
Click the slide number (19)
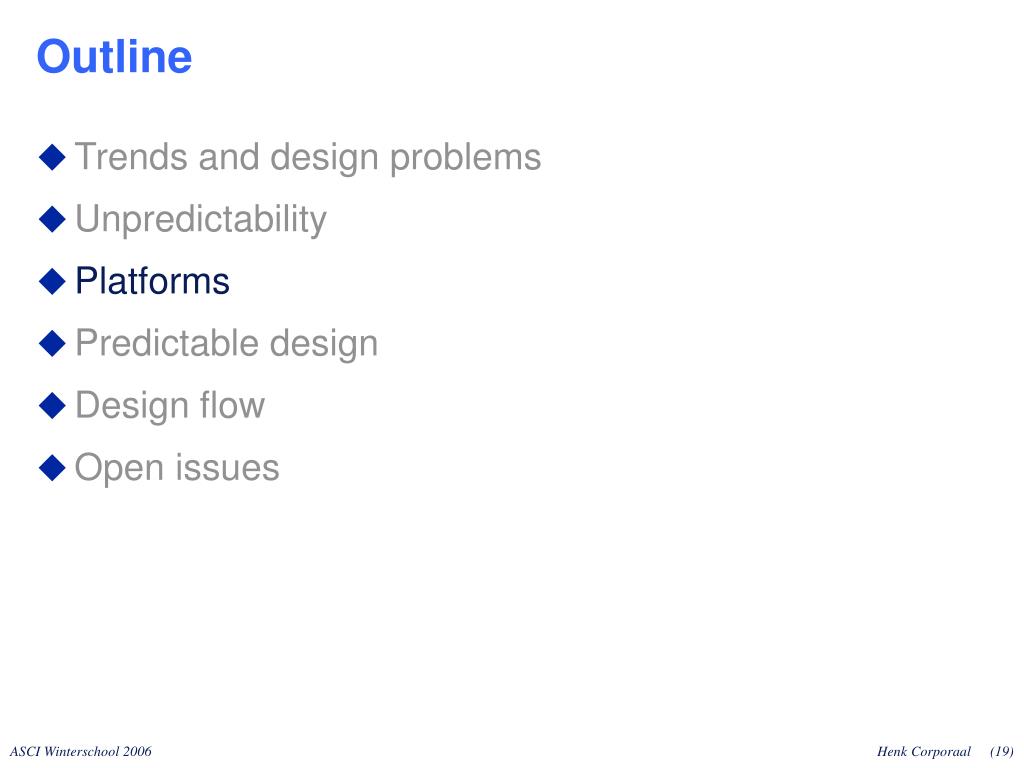coord(1002,752)
